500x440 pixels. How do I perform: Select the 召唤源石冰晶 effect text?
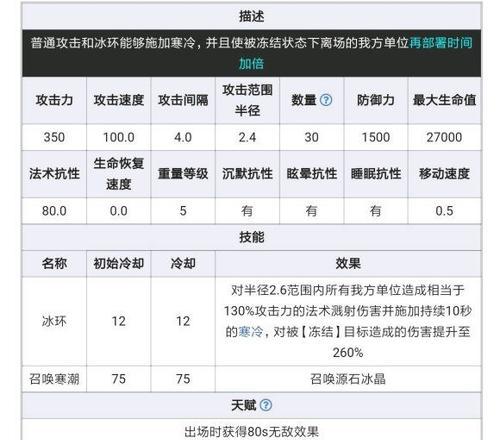348,379
